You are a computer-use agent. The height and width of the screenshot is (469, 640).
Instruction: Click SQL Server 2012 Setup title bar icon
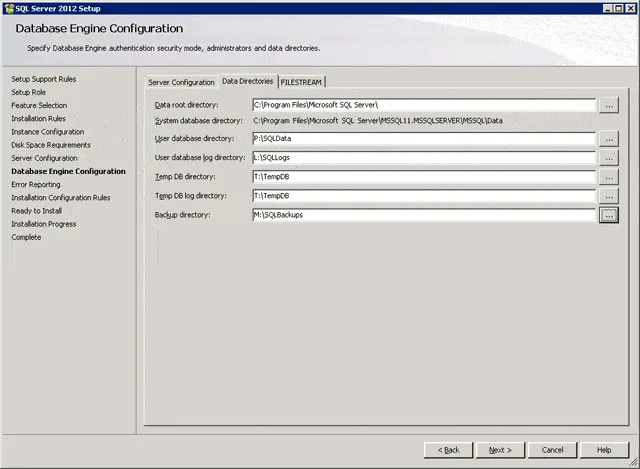pyautogui.click(x=7, y=7)
